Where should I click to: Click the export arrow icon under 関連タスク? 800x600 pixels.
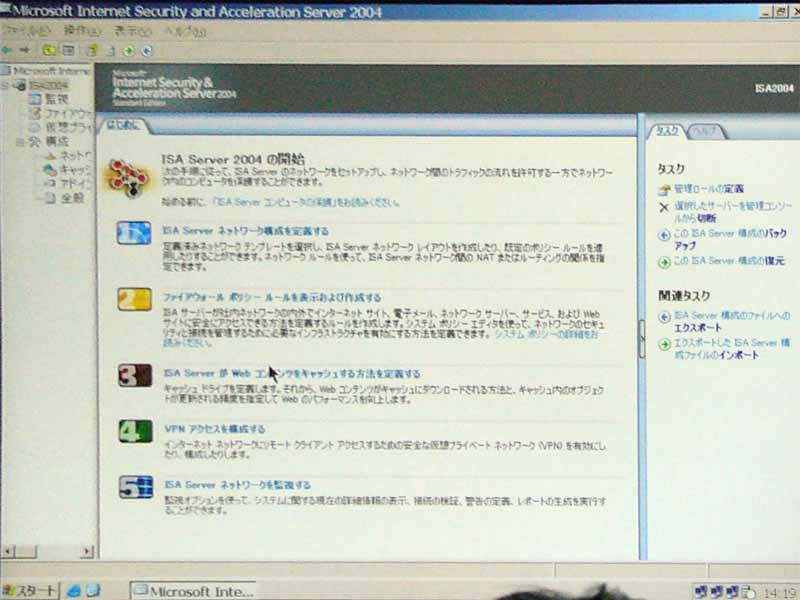click(x=664, y=317)
